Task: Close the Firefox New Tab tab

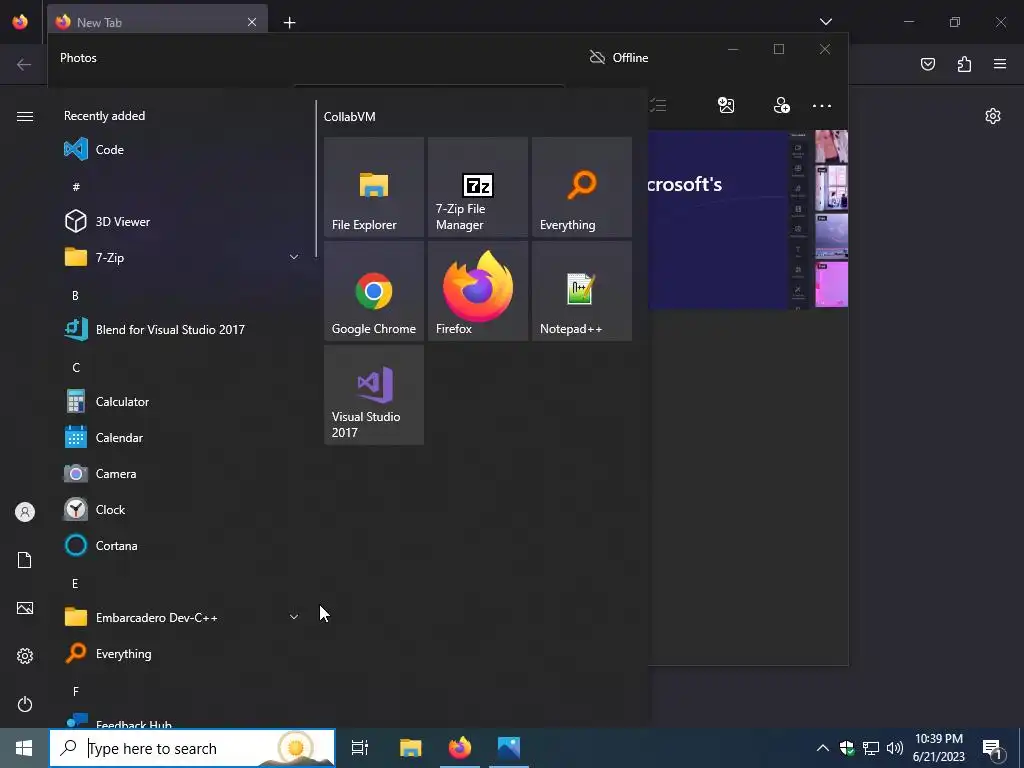Action: point(252,22)
